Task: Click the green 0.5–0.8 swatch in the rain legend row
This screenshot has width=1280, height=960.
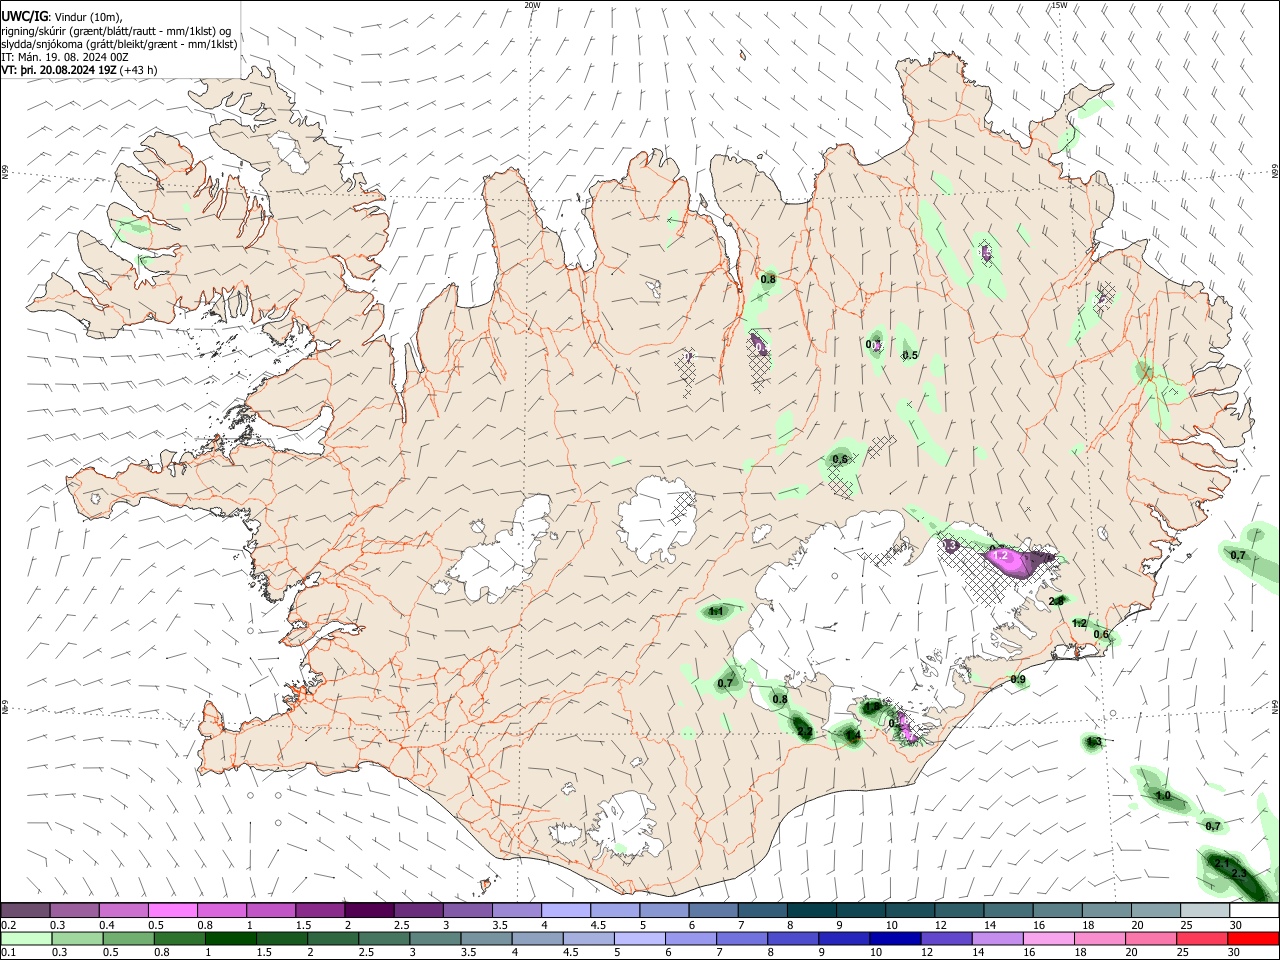Action: click(128, 938)
